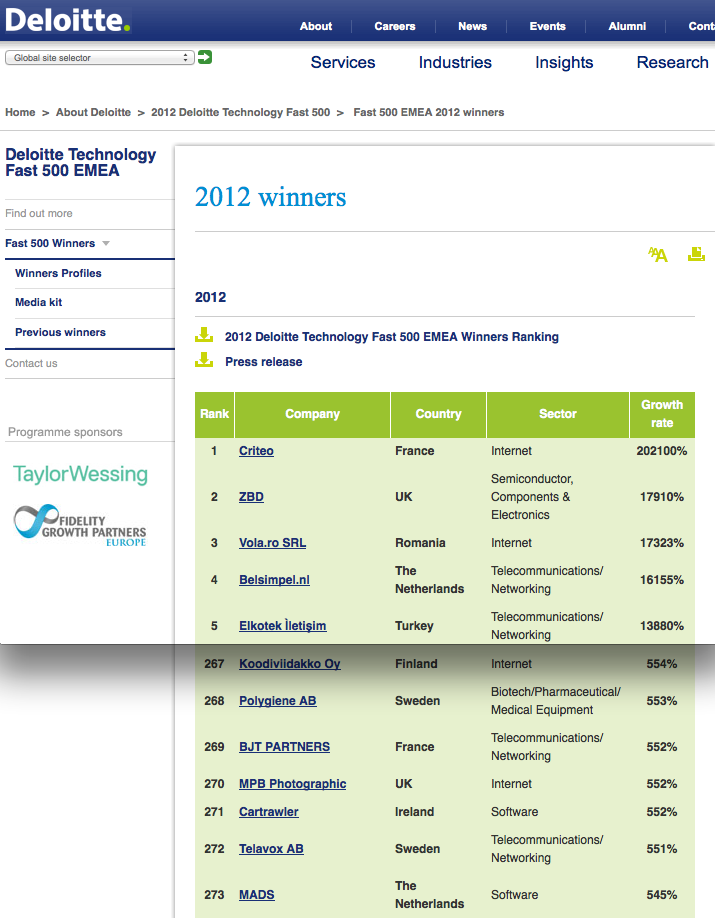This screenshot has height=918, width=715.
Task: Open the Koodiviidakko Oy company link
Action: click(x=289, y=663)
